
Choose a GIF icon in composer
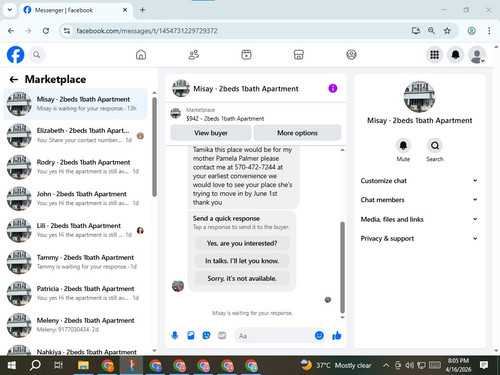(222, 335)
